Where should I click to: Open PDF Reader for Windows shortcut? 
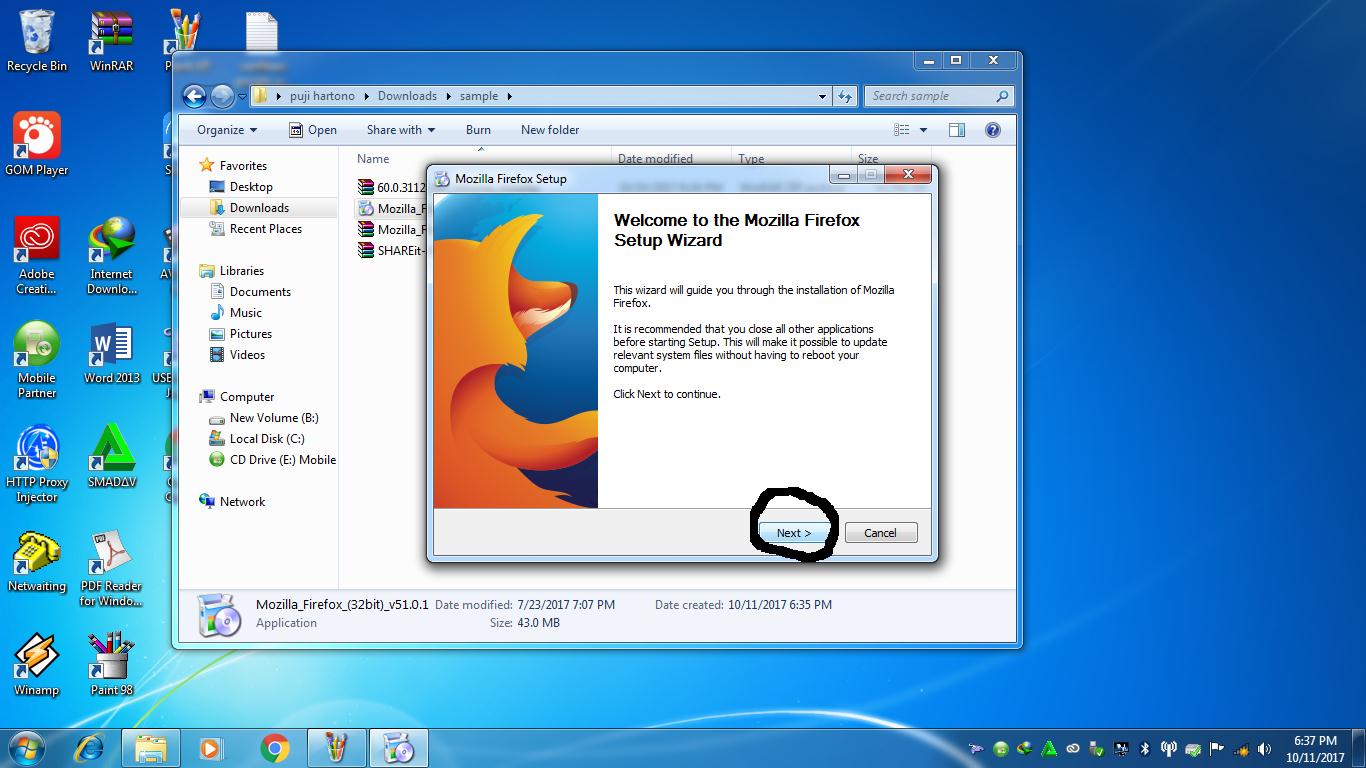pos(111,568)
